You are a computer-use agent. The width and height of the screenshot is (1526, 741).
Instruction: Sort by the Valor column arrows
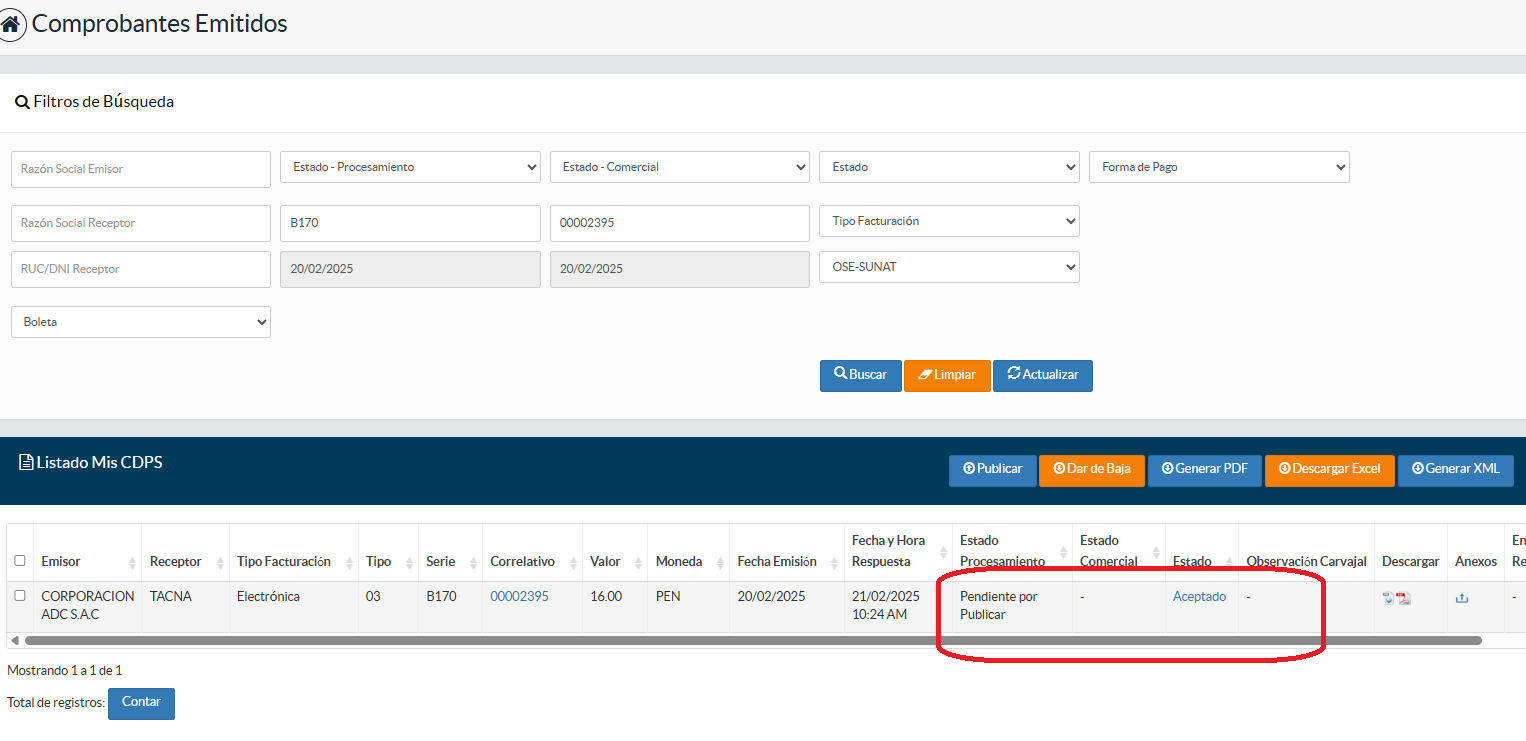pos(639,562)
